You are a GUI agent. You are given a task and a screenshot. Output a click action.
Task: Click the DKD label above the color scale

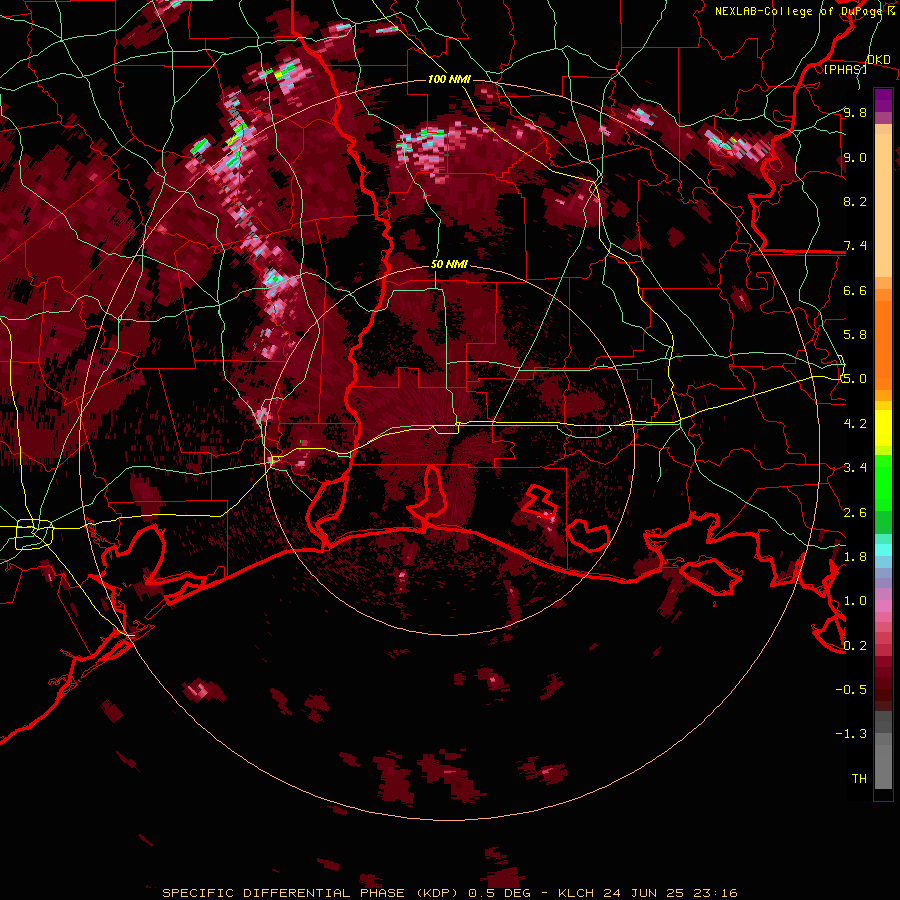click(878, 59)
